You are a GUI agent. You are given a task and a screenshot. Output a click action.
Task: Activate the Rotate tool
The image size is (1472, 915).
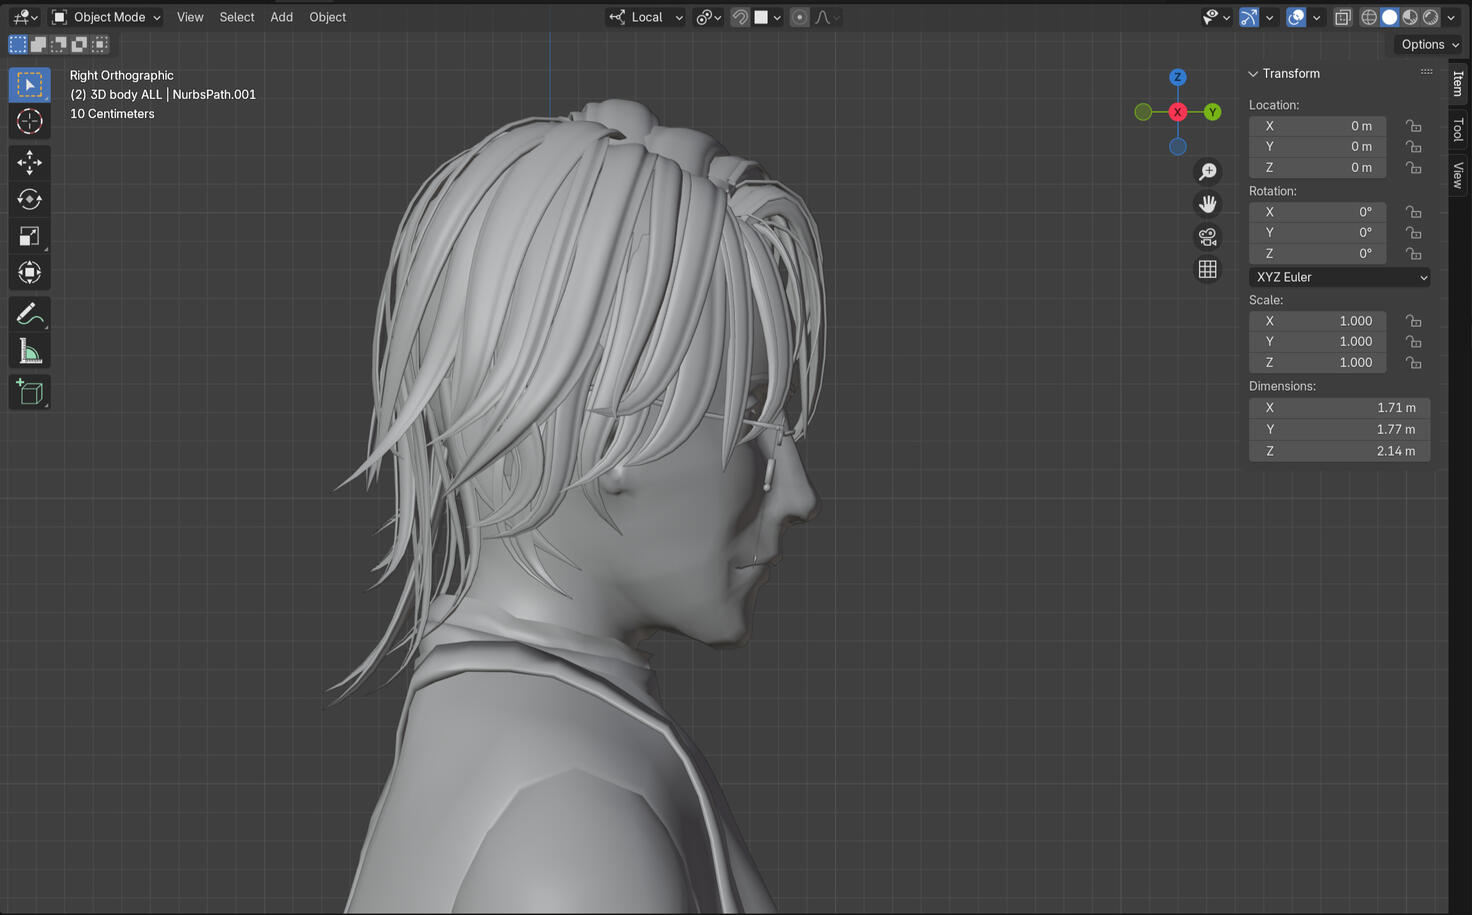click(x=29, y=199)
